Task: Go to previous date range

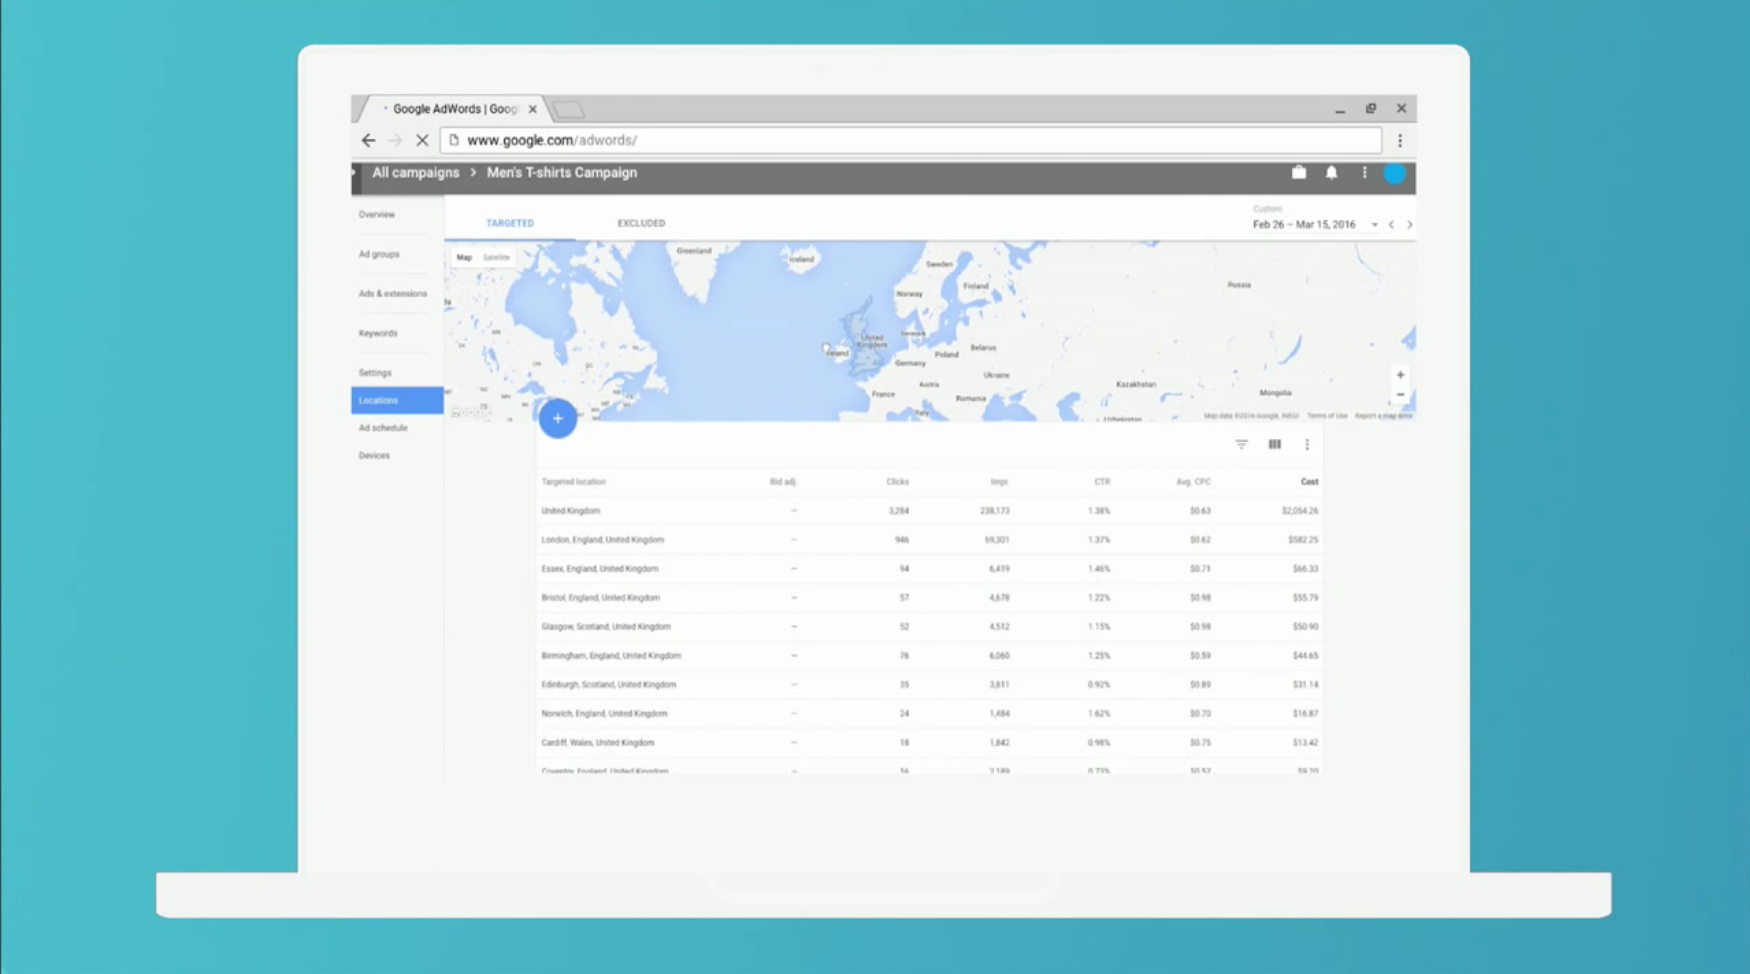Action: click(x=1391, y=224)
